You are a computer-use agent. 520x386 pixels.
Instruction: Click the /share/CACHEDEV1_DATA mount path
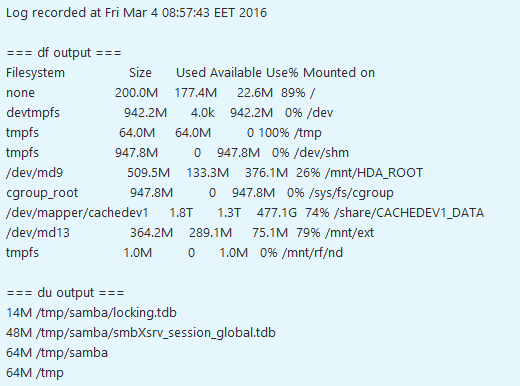click(409, 213)
